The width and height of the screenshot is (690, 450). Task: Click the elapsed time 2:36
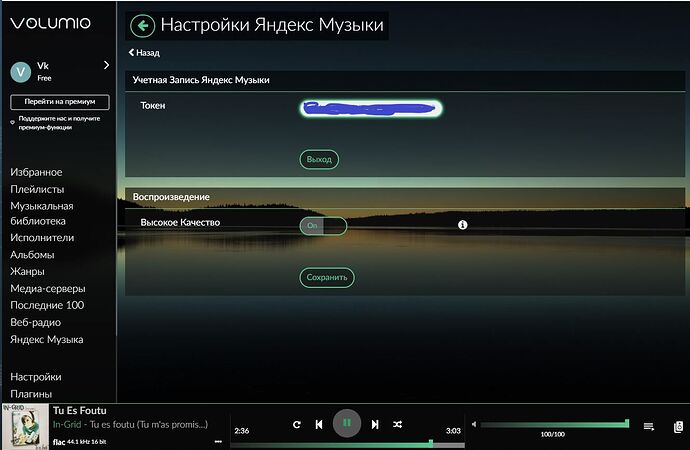point(242,431)
